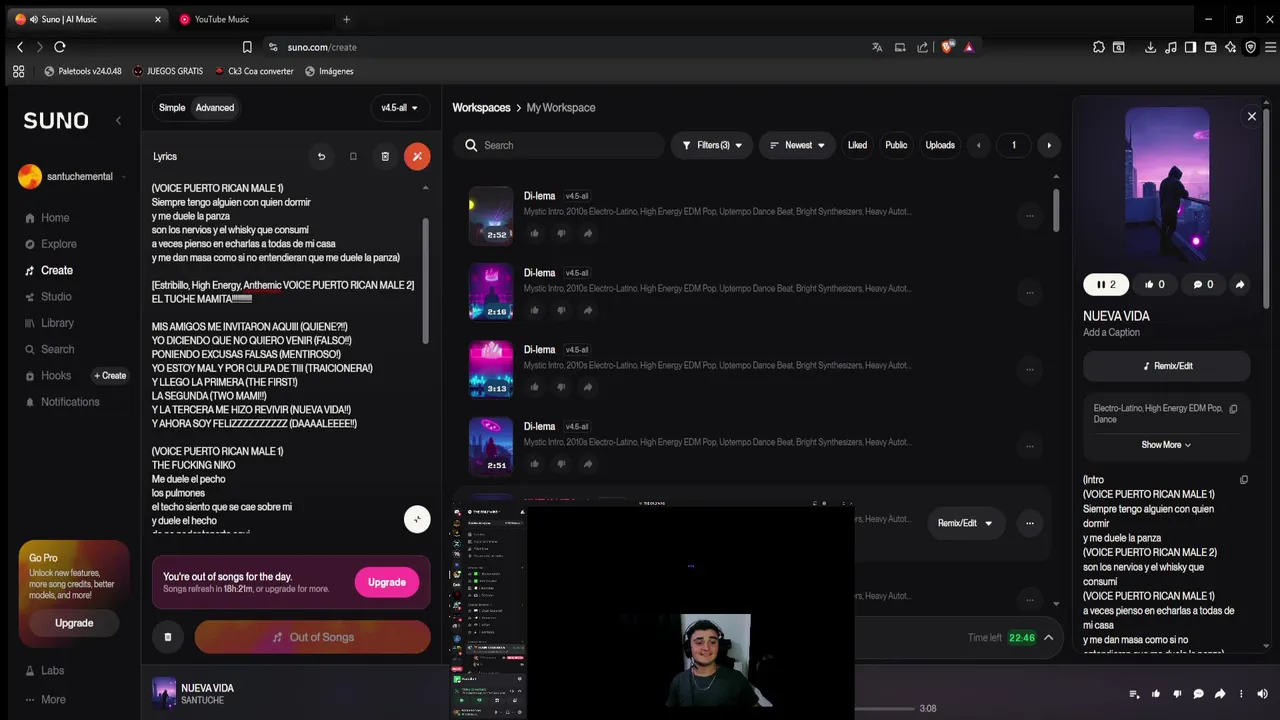The height and width of the screenshot is (720, 1280).
Task: Copy the Electro-Latino style description
Action: (x=1233, y=408)
